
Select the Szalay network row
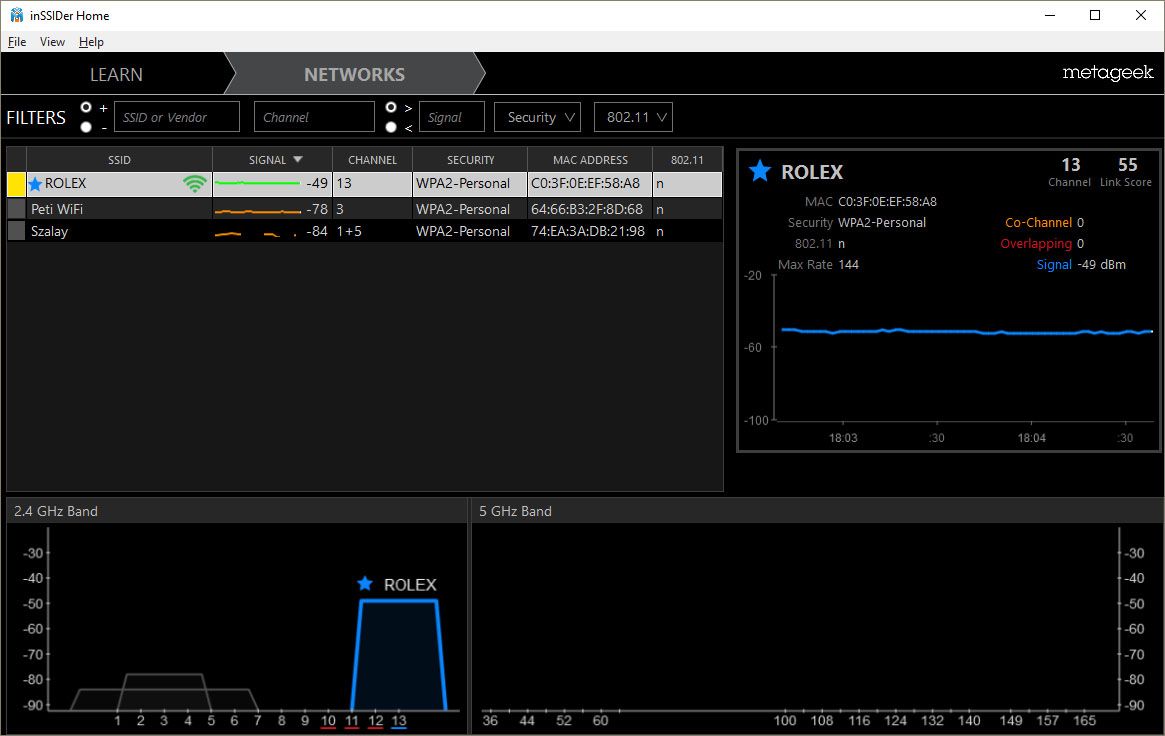pos(364,231)
